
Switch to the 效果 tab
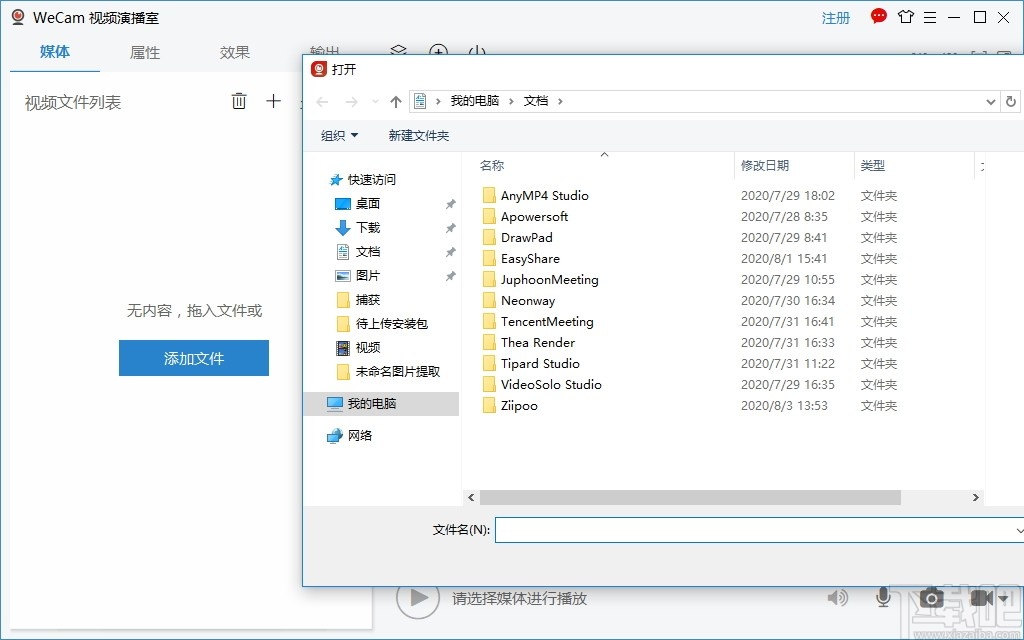[234, 52]
